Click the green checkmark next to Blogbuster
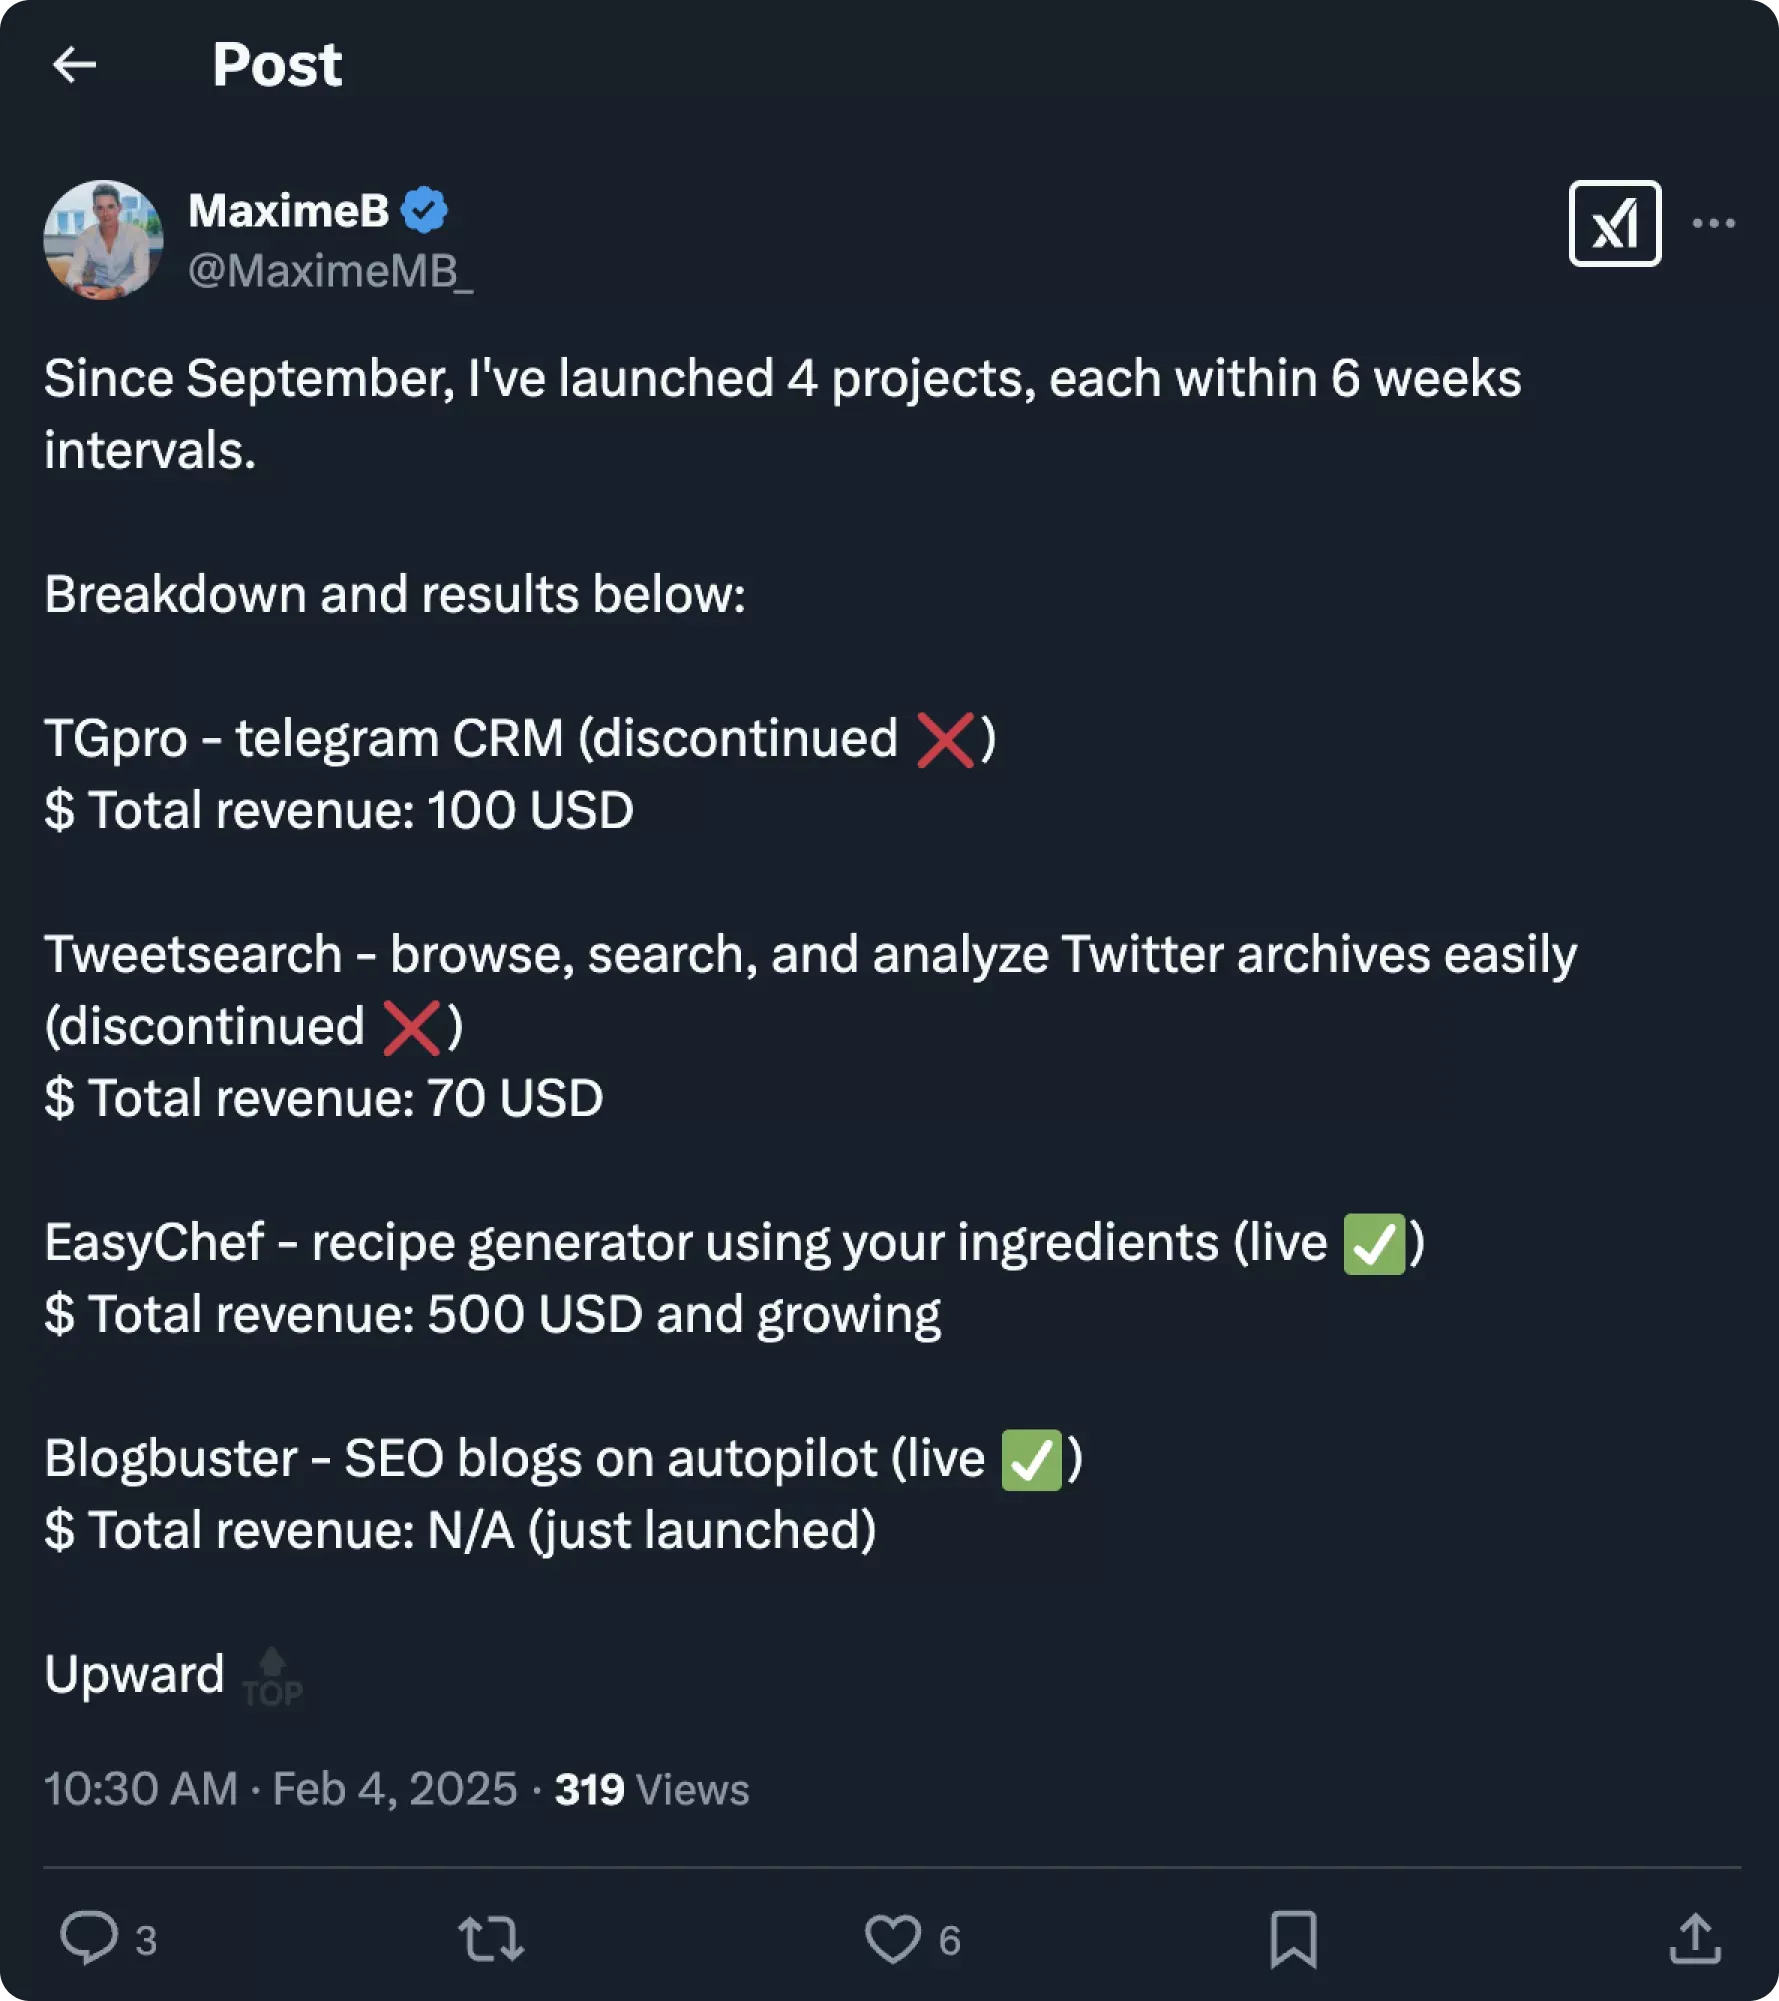This screenshot has height=2001, width=1779. [1031, 1460]
